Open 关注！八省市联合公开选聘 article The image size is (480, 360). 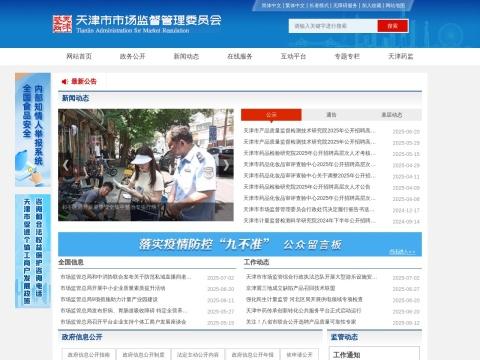click(x=301, y=322)
